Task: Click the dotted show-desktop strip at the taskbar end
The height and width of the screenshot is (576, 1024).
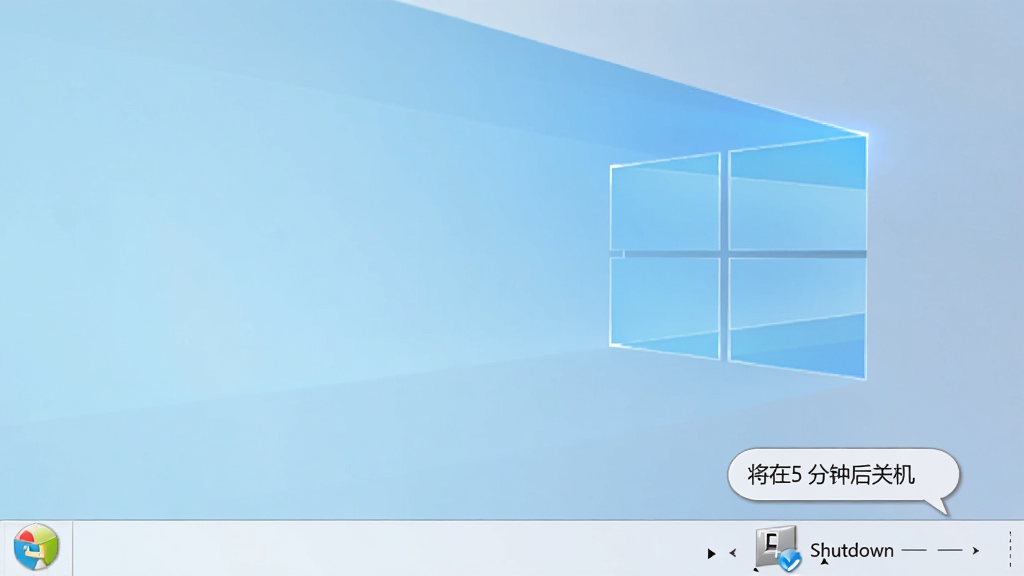Action: pos(1010,549)
